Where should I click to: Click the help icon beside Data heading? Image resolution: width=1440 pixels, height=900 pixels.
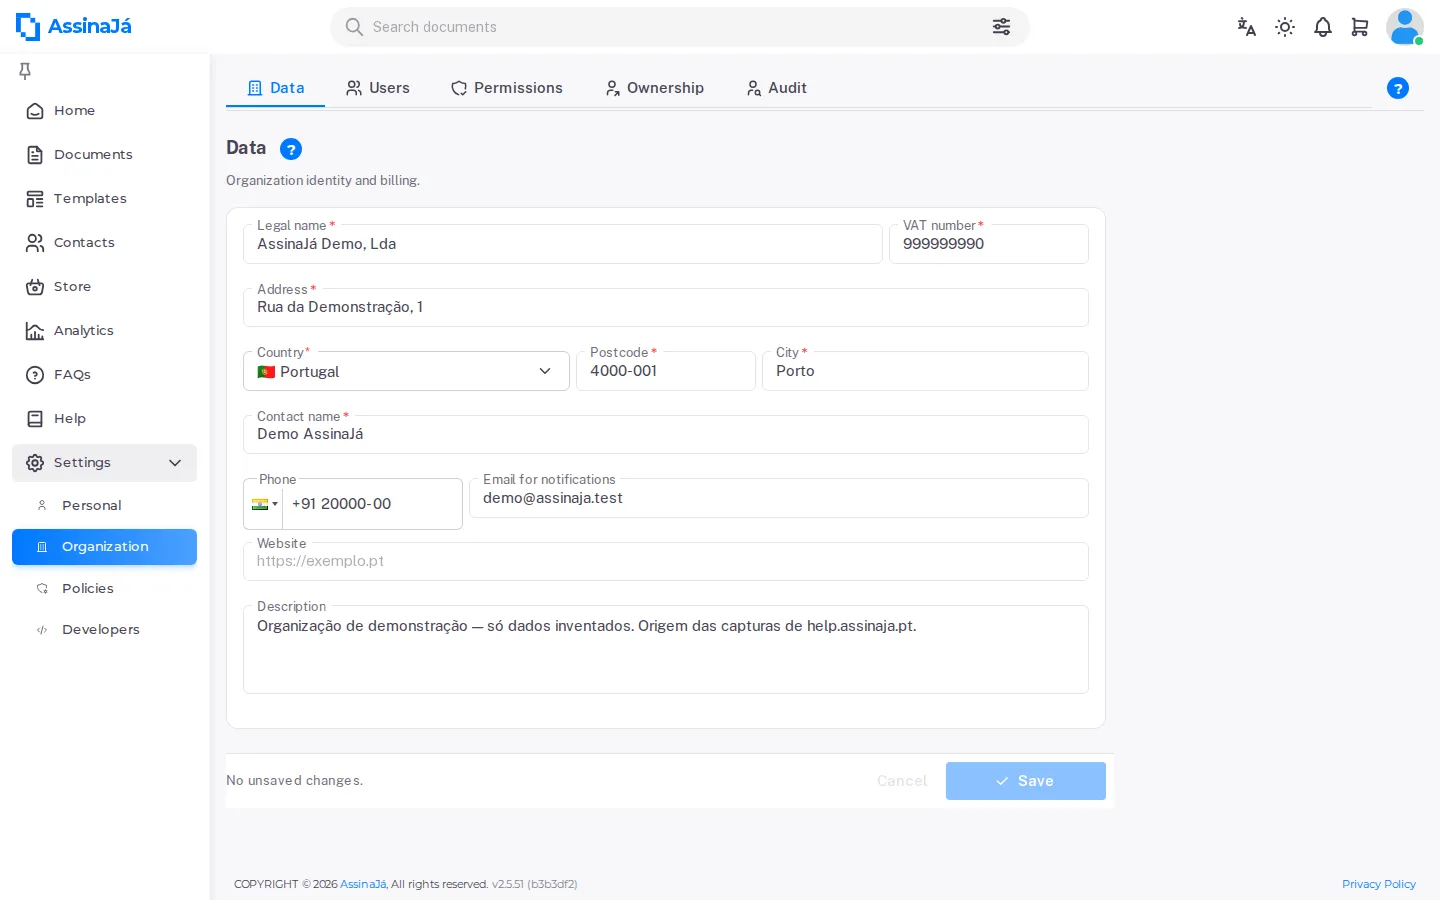[291, 149]
